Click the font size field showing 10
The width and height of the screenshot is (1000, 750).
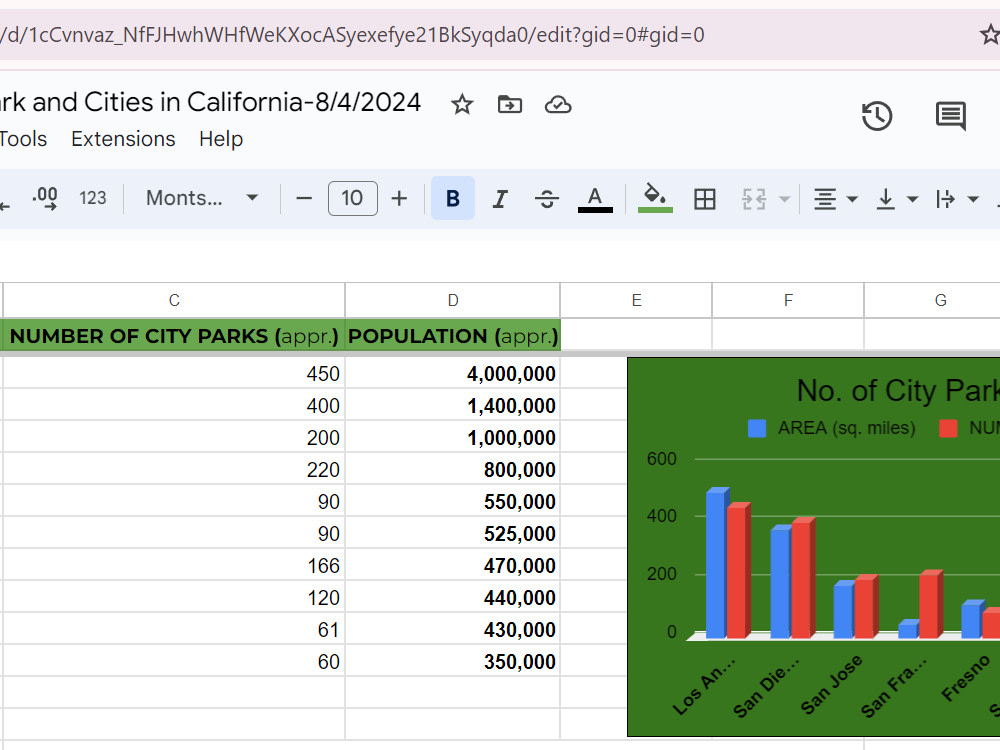(353, 198)
